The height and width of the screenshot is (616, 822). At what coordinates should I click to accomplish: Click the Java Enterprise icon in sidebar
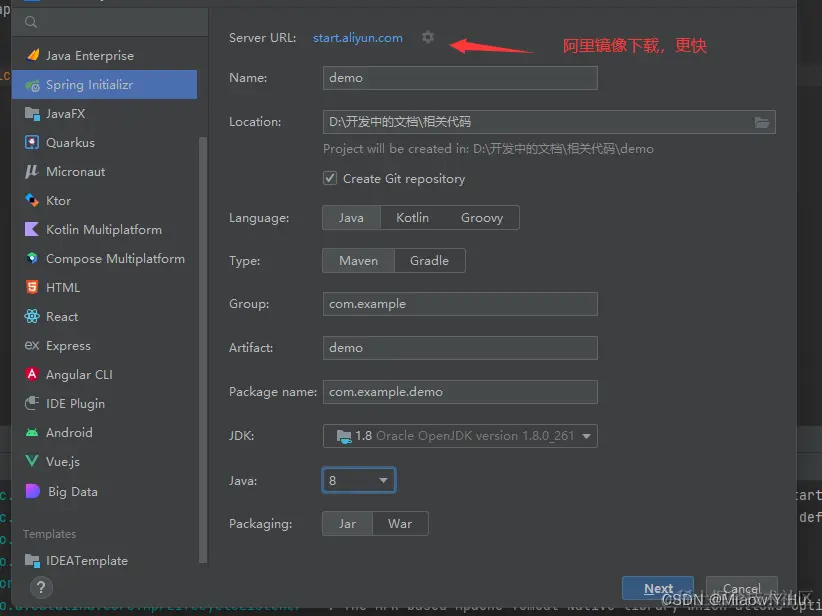pyautogui.click(x=33, y=55)
